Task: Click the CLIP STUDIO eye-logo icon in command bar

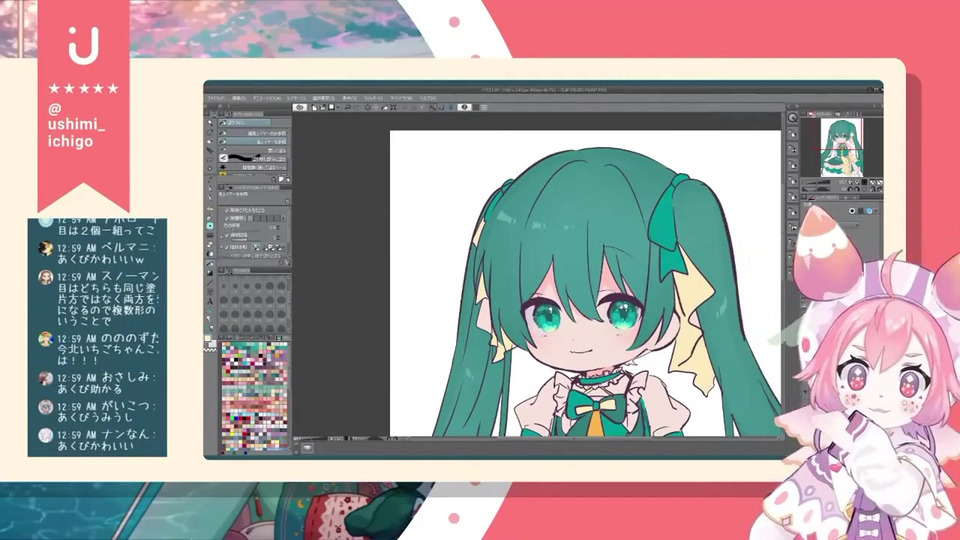Action: pos(300,107)
